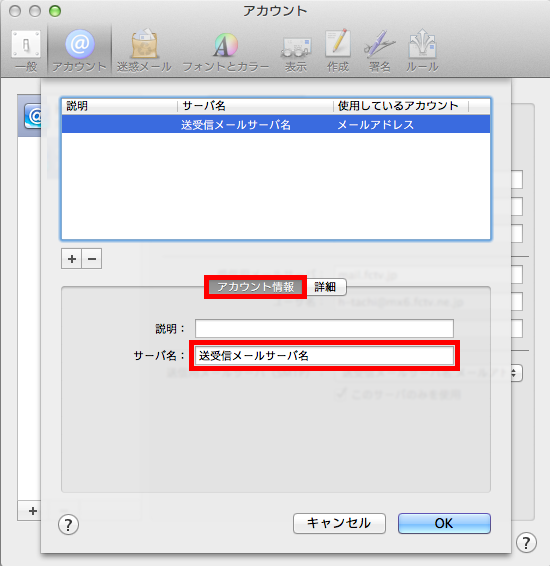This screenshot has width=550, height=566.
Task: Remove selected server with minus button
Action: [92, 259]
